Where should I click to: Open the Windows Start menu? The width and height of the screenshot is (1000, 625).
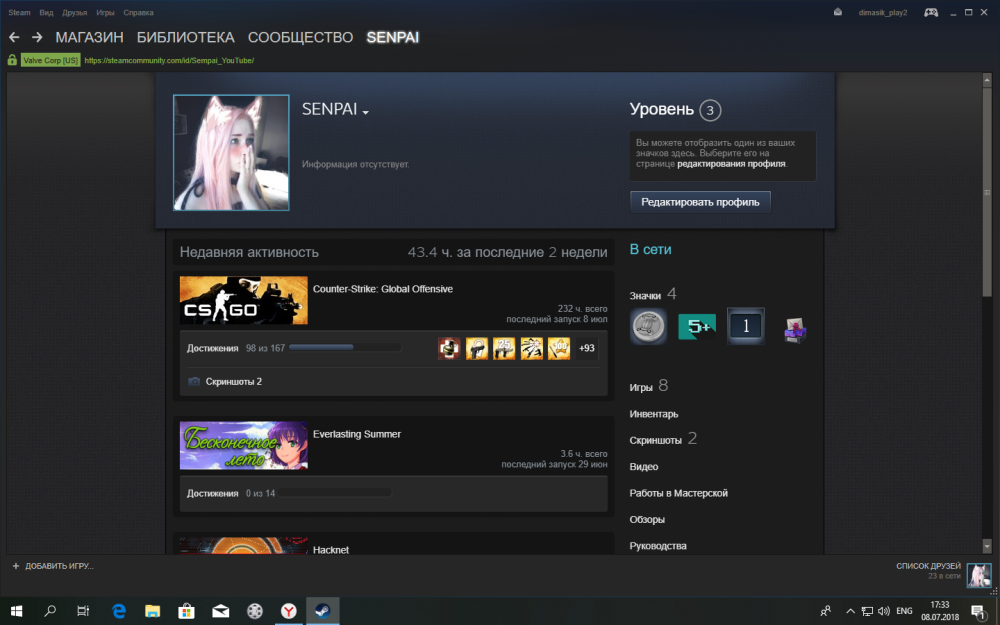click(x=17, y=611)
